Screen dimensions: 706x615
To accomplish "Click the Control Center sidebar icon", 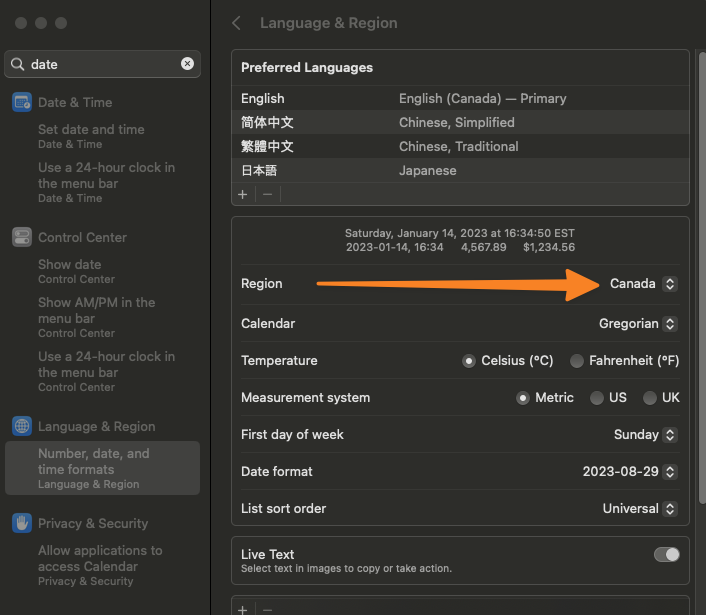I will pyautogui.click(x=22, y=237).
